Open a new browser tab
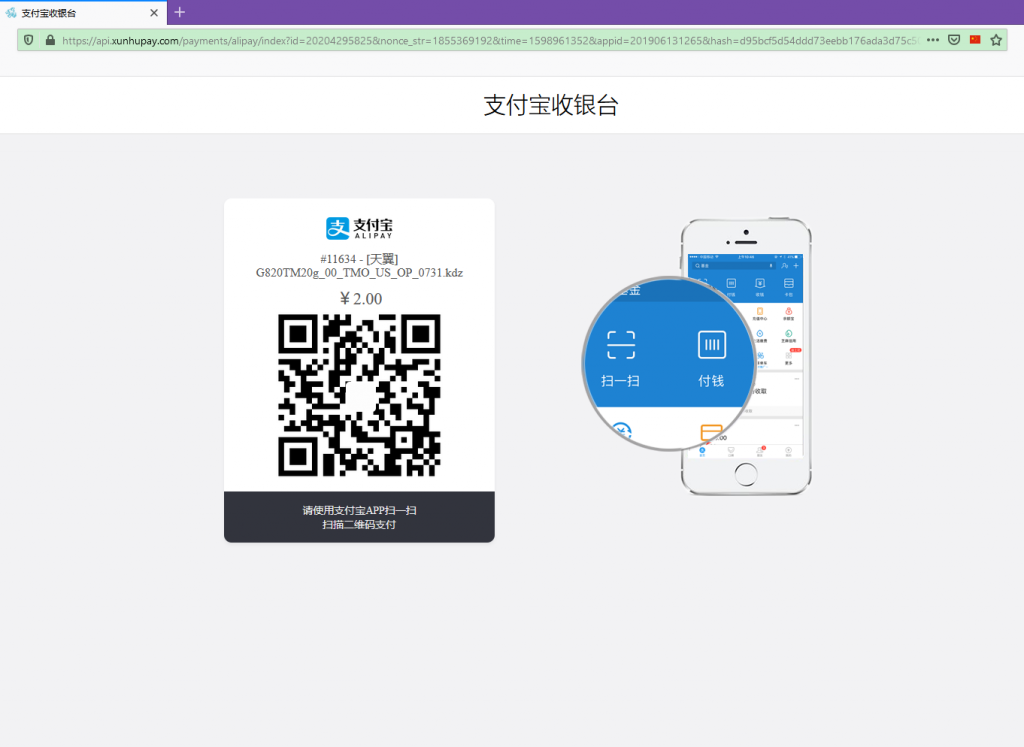The image size is (1024, 747). tap(180, 12)
